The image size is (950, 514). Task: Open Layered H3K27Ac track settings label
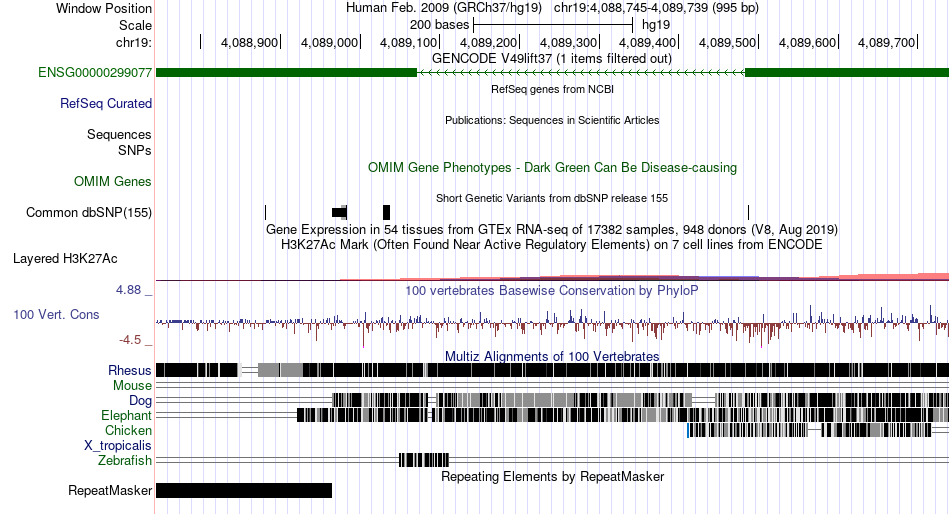(x=65, y=259)
